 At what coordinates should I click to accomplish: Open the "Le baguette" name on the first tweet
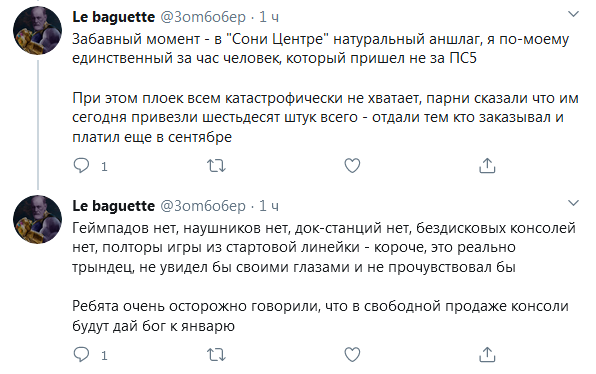pos(113,17)
